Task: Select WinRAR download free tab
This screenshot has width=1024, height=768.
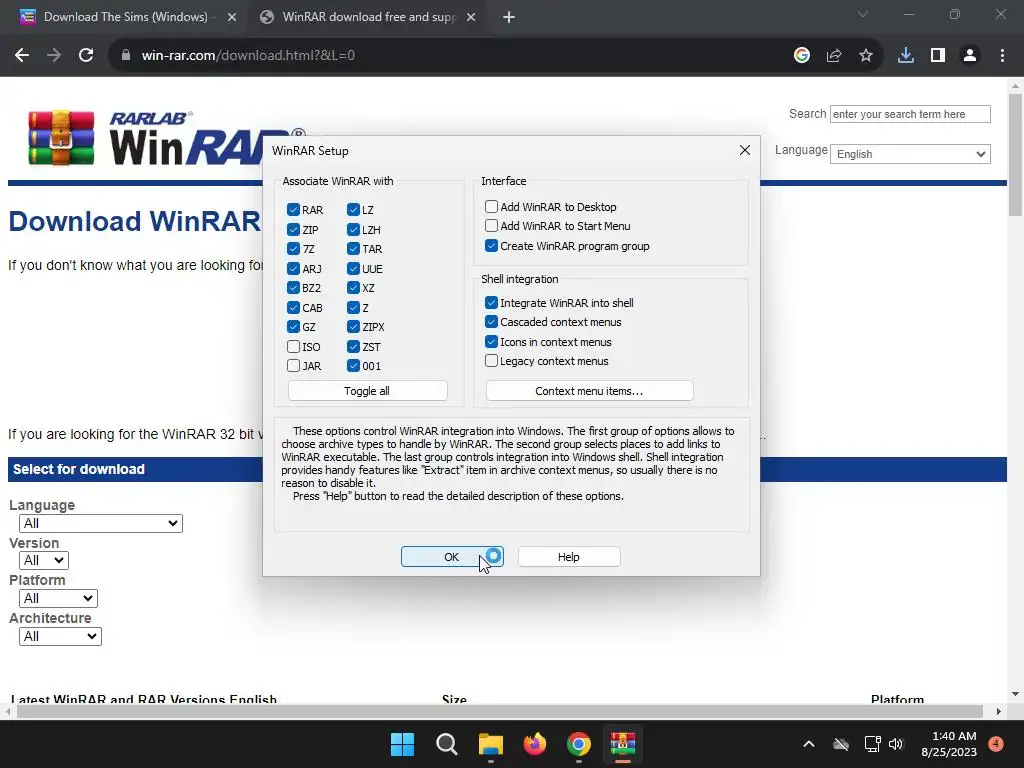Action: pos(369,18)
